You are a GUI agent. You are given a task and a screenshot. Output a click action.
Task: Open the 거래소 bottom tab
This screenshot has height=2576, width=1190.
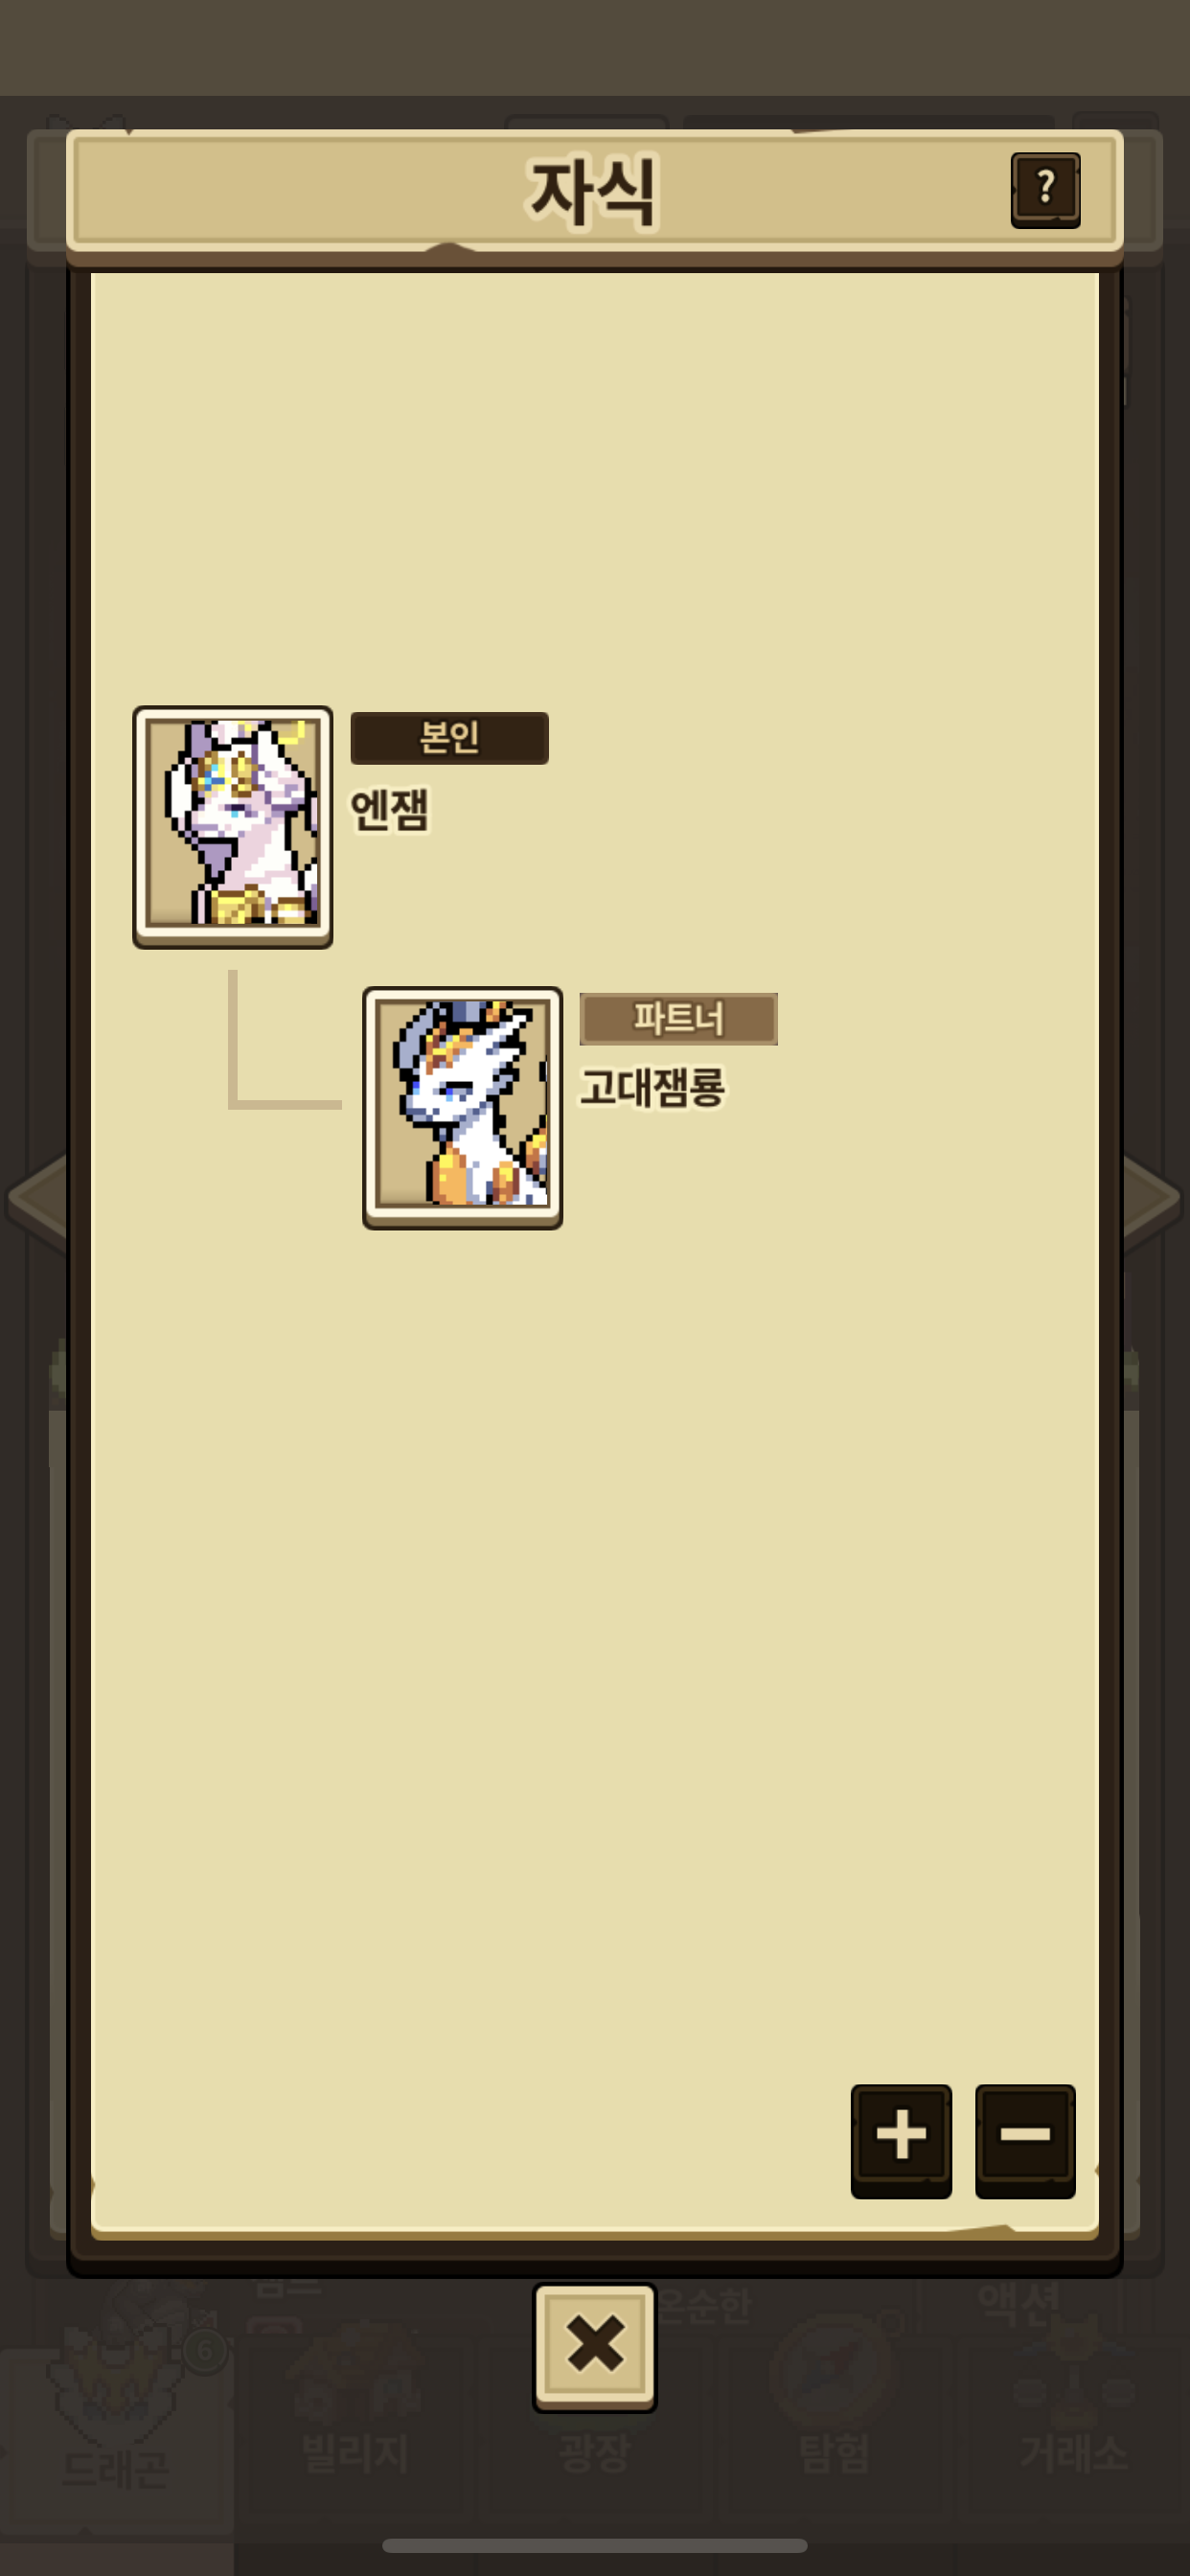click(x=1073, y=2440)
